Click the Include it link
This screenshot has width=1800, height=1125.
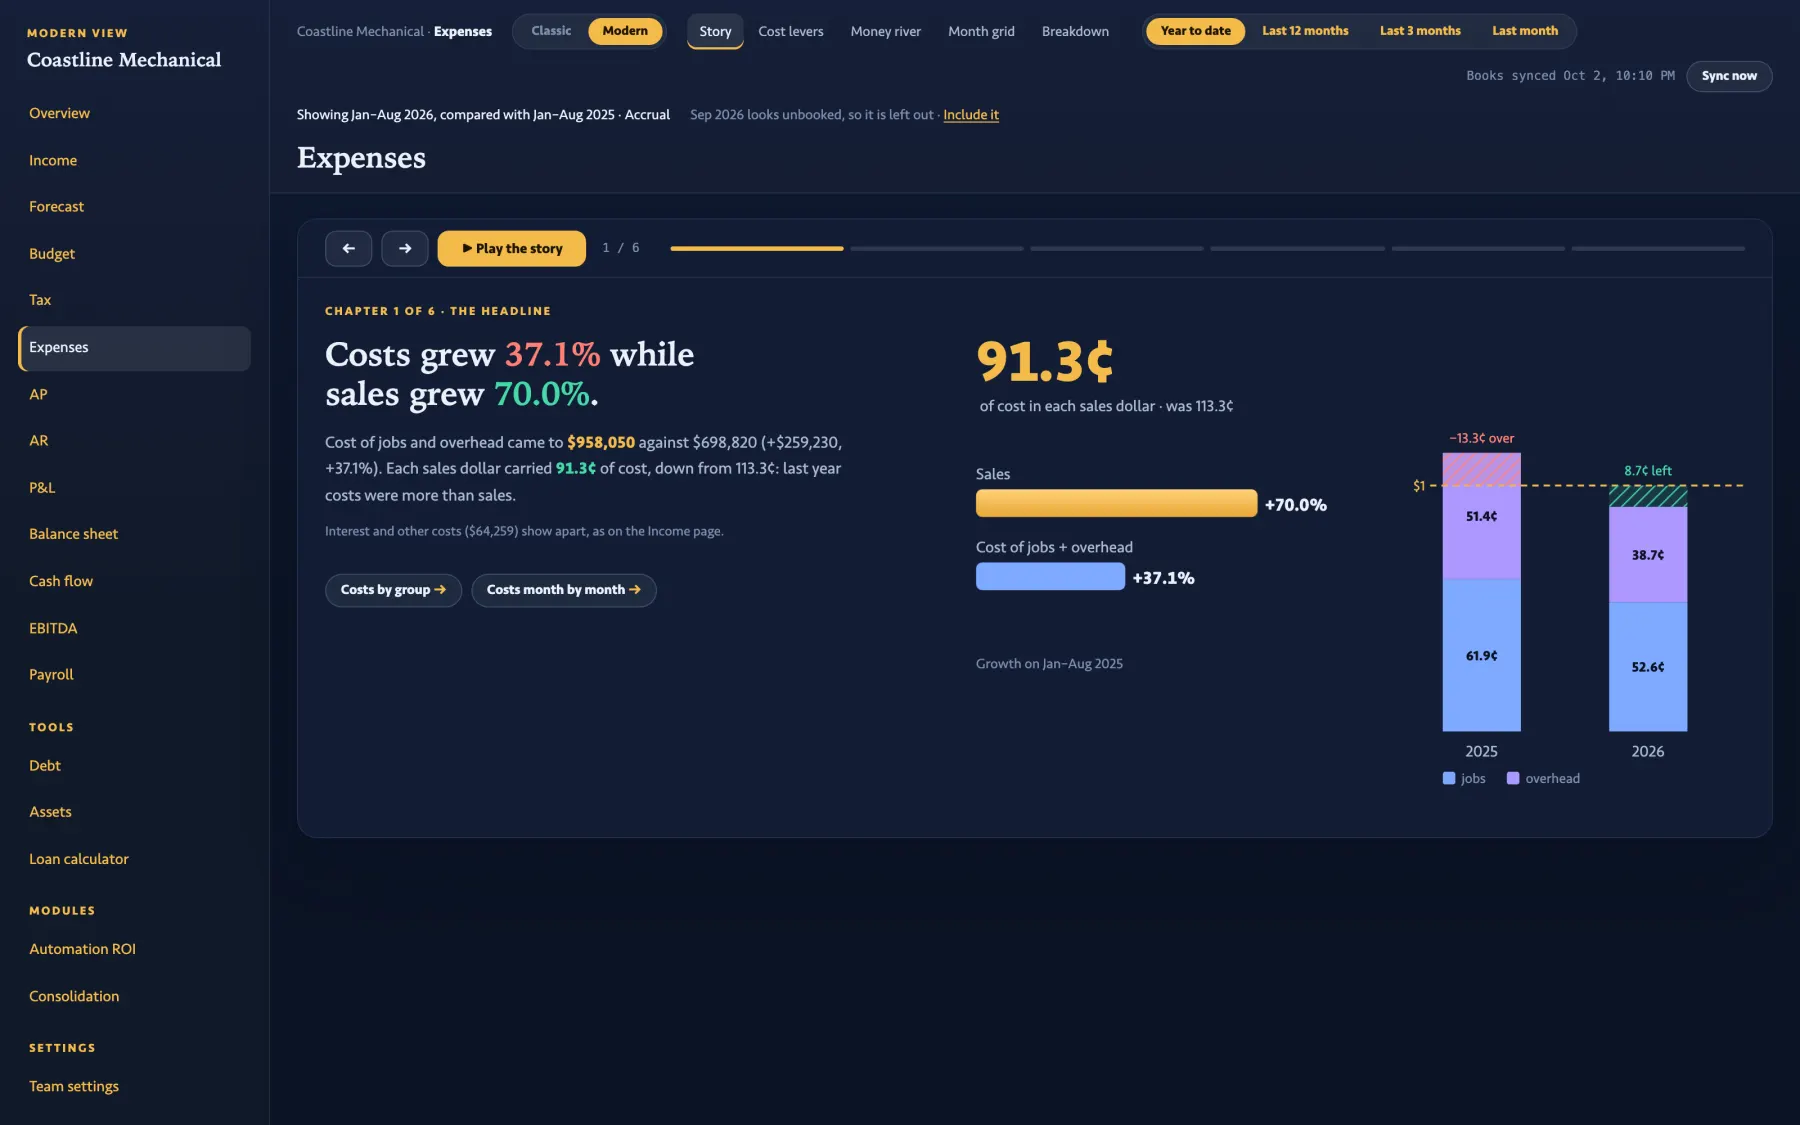(x=971, y=115)
